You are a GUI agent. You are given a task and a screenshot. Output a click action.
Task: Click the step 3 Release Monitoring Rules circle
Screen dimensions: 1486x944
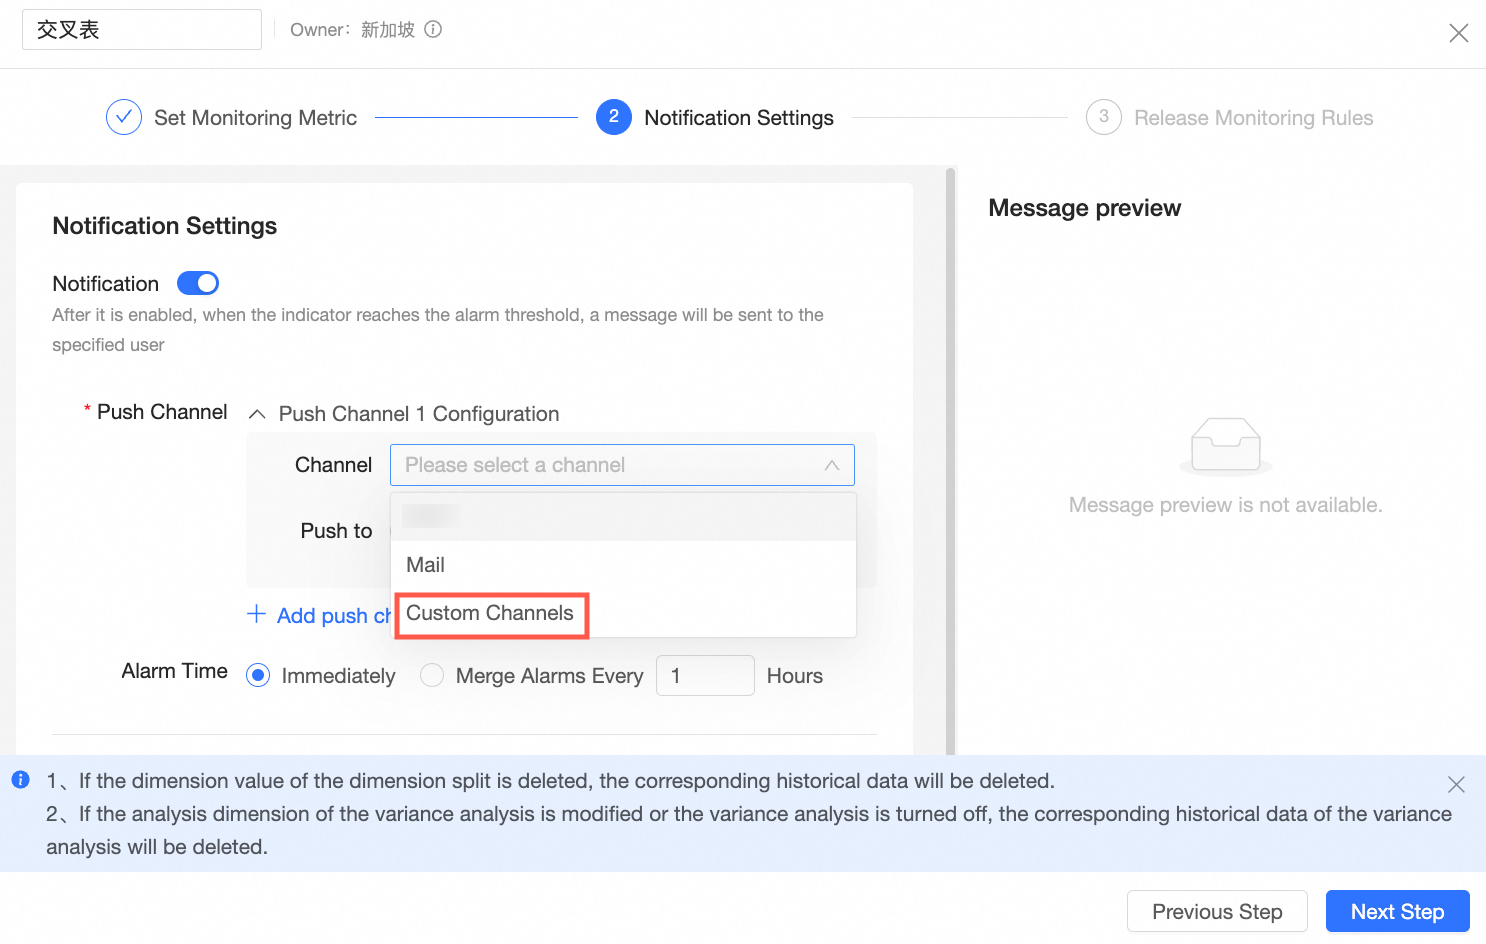(x=1103, y=117)
